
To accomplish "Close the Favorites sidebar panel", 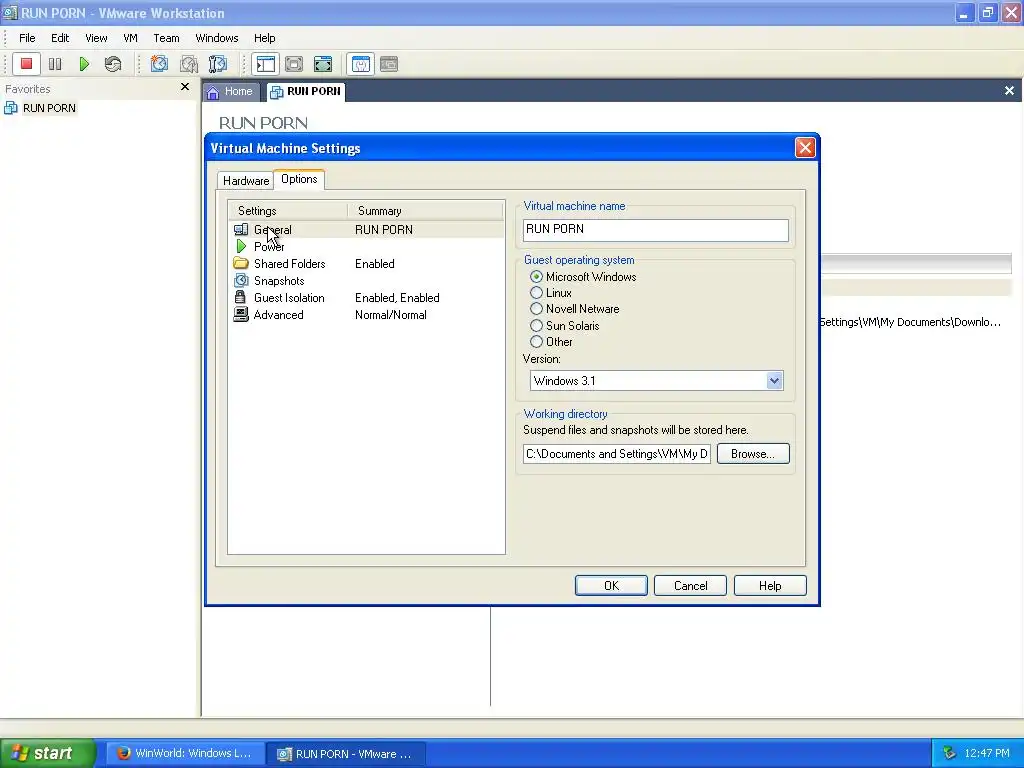I will (185, 87).
